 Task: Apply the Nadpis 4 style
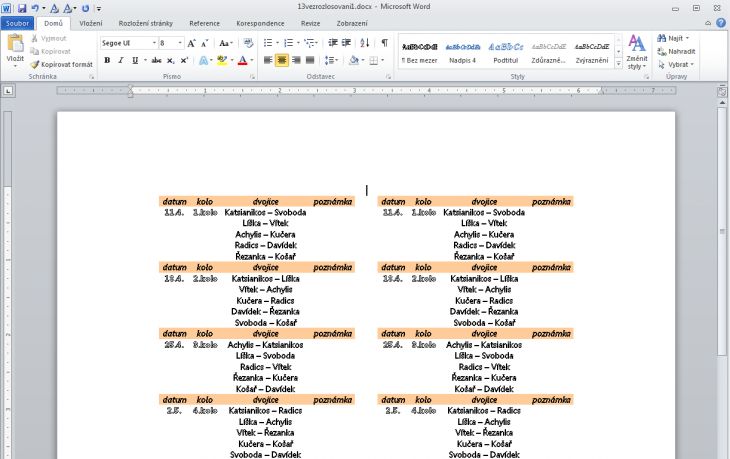[462, 53]
